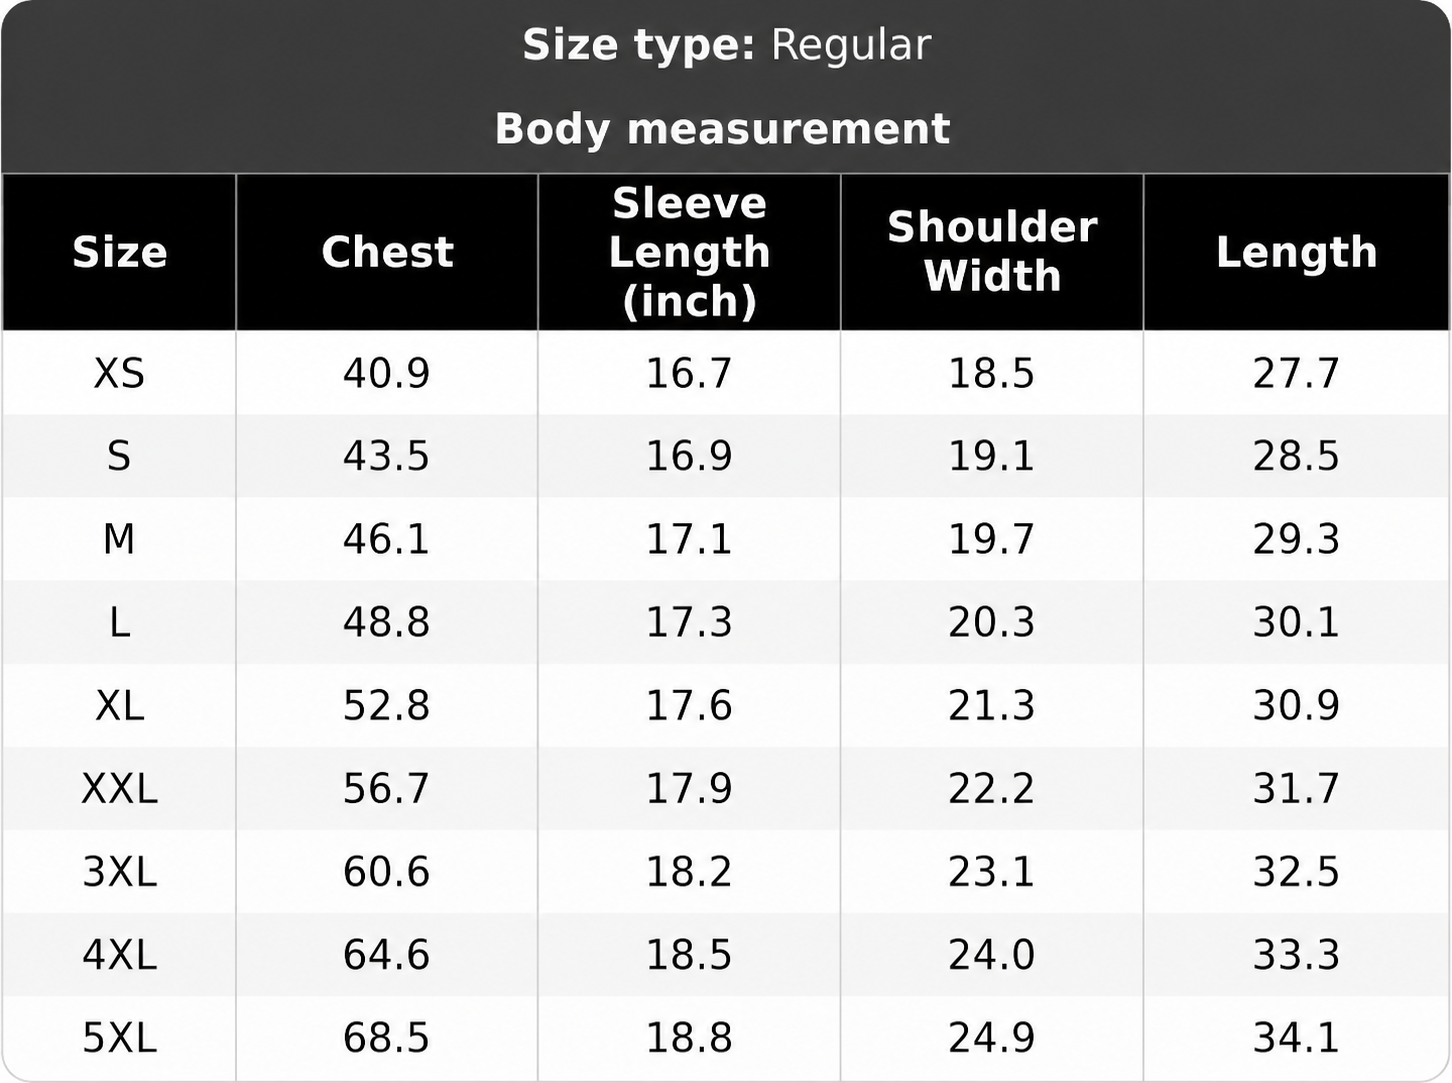Select the XXL size label
This screenshot has height=1083, width=1452.
[119, 788]
